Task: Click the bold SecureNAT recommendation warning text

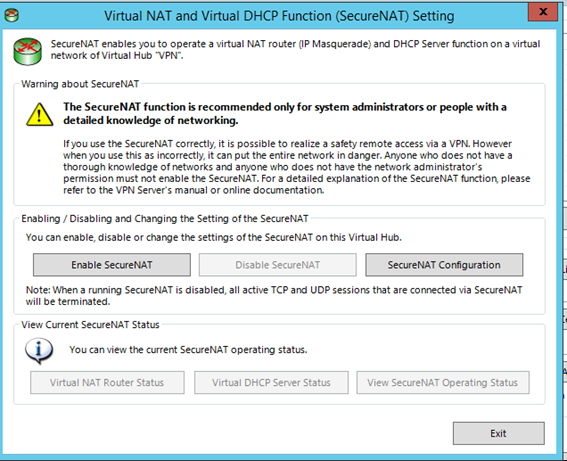Action: tap(285, 114)
